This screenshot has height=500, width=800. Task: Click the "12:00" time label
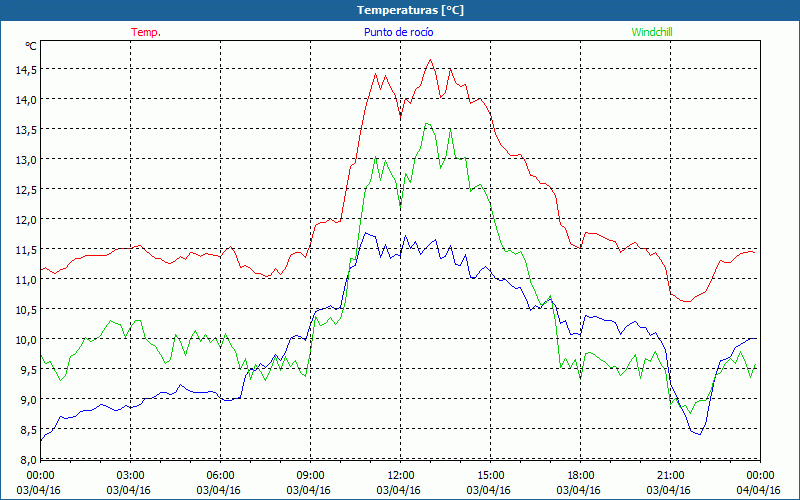click(x=401, y=476)
